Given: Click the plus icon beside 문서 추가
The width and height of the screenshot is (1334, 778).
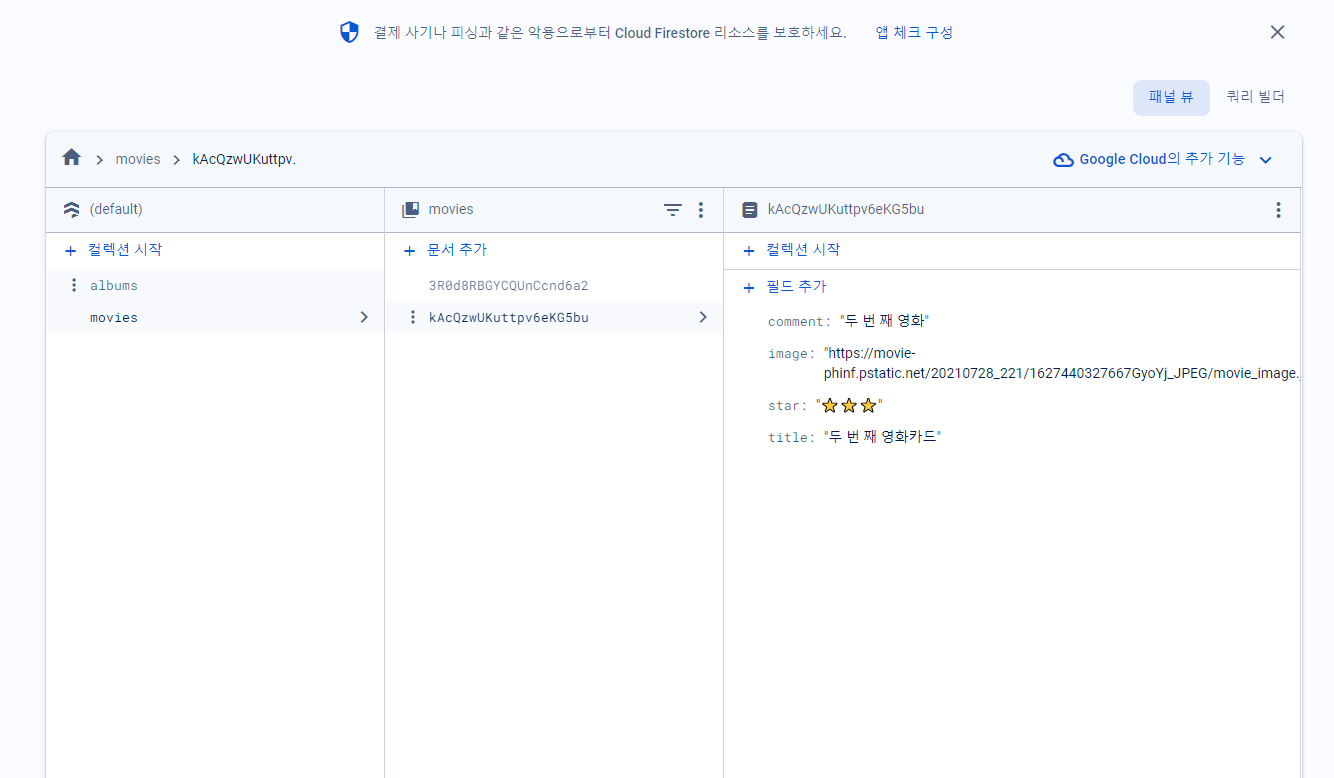Looking at the screenshot, I should tap(409, 251).
